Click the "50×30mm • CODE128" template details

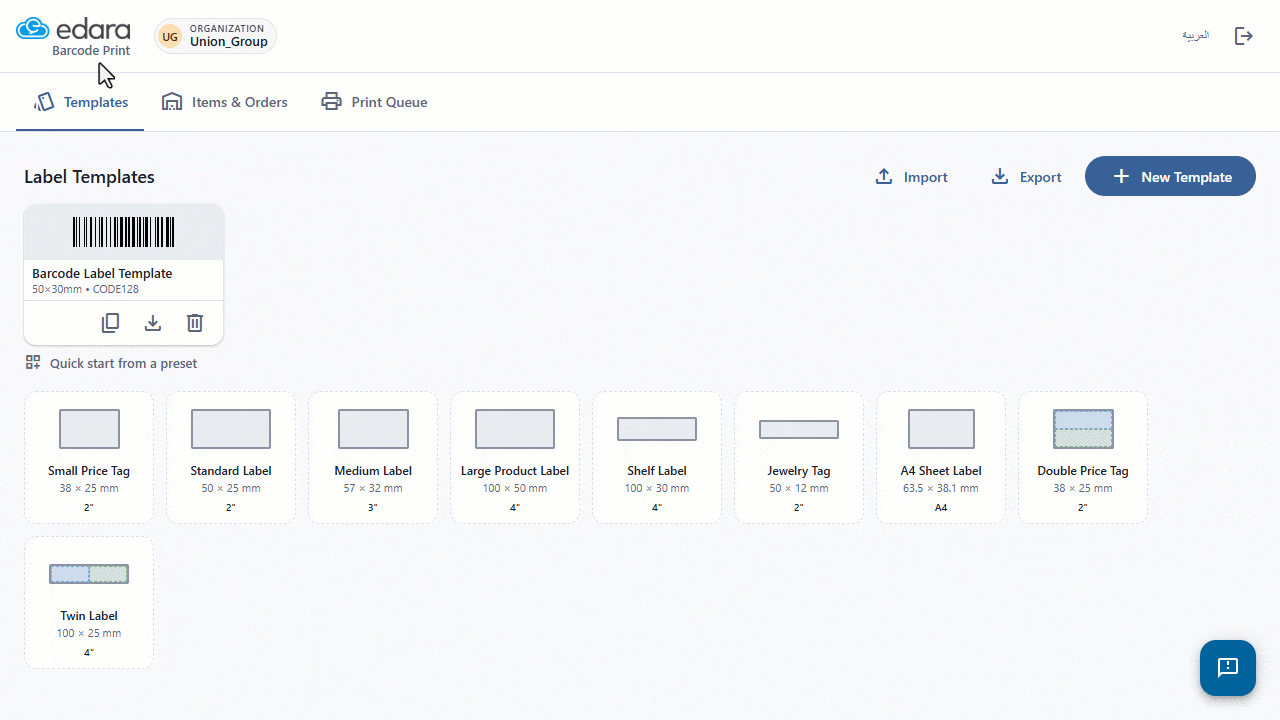(85, 289)
